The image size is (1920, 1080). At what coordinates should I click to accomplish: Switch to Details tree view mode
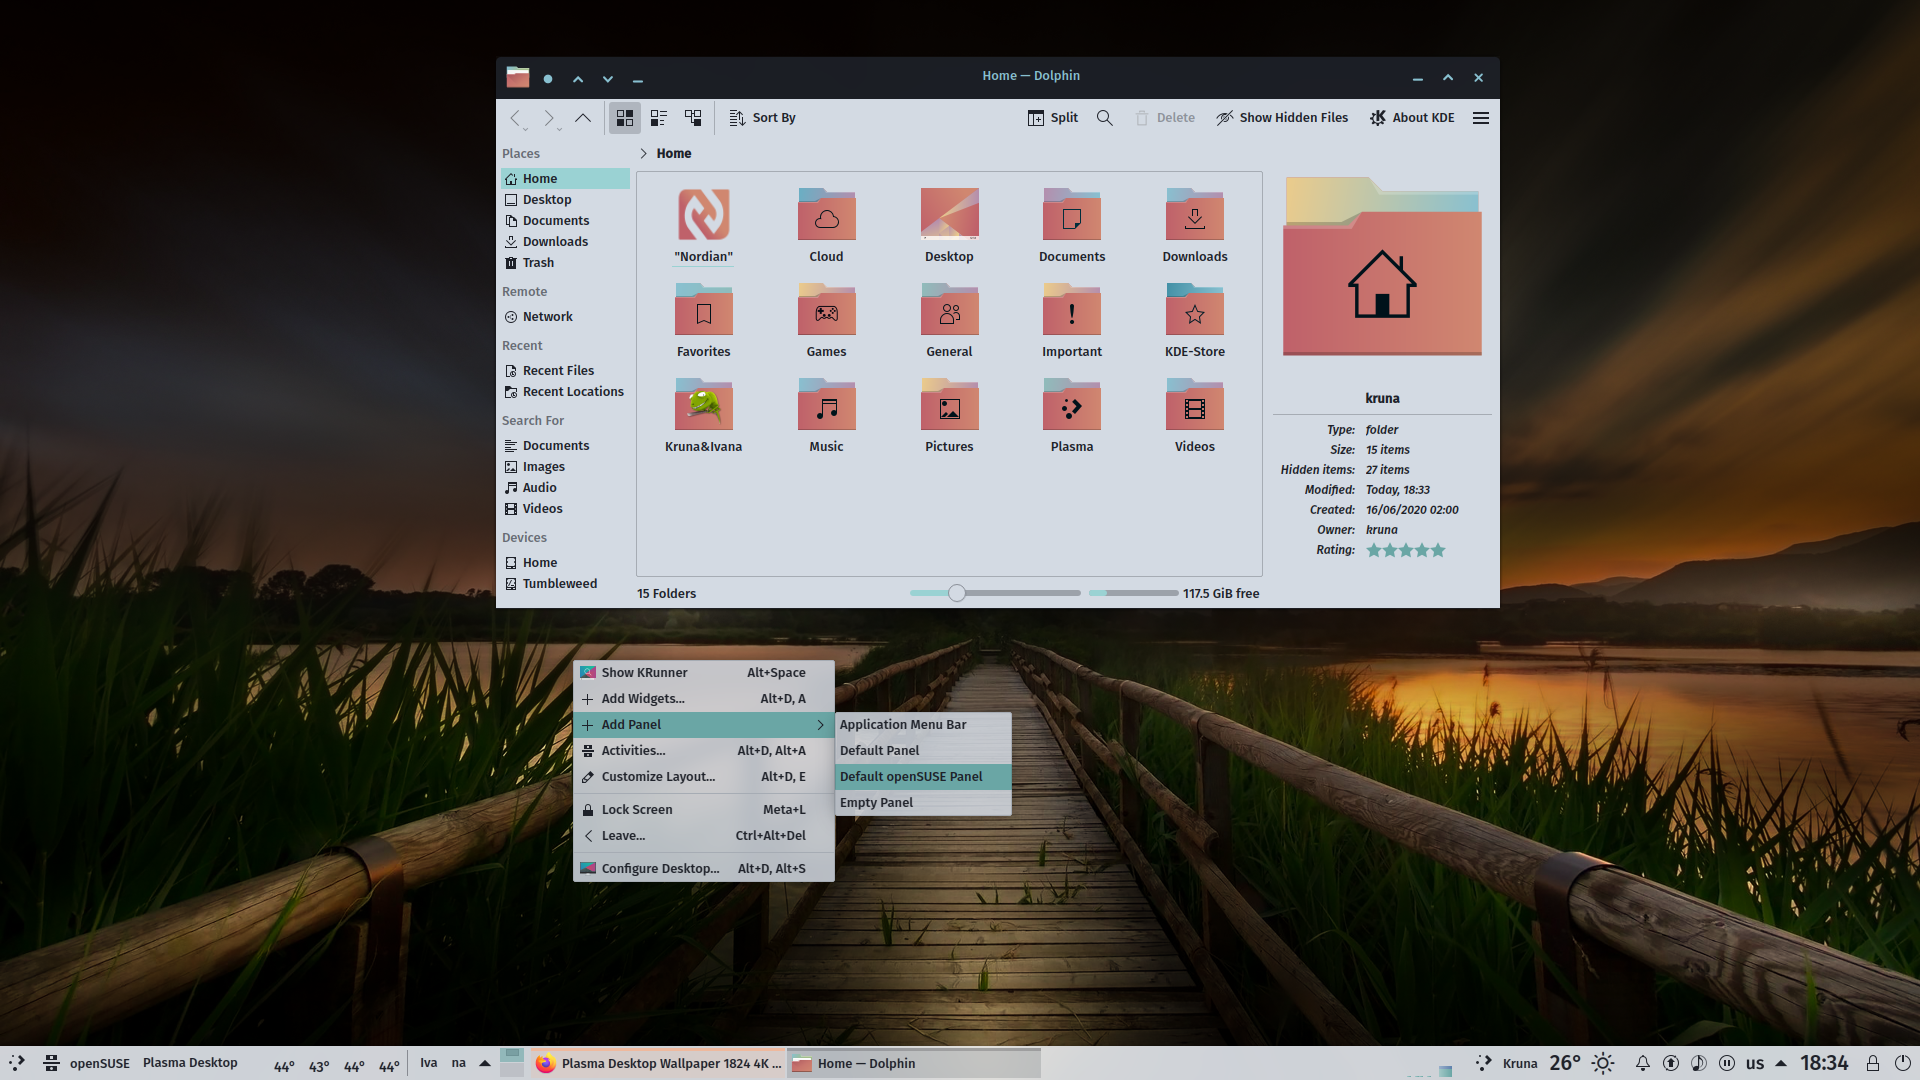pyautogui.click(x=693, y=118)
